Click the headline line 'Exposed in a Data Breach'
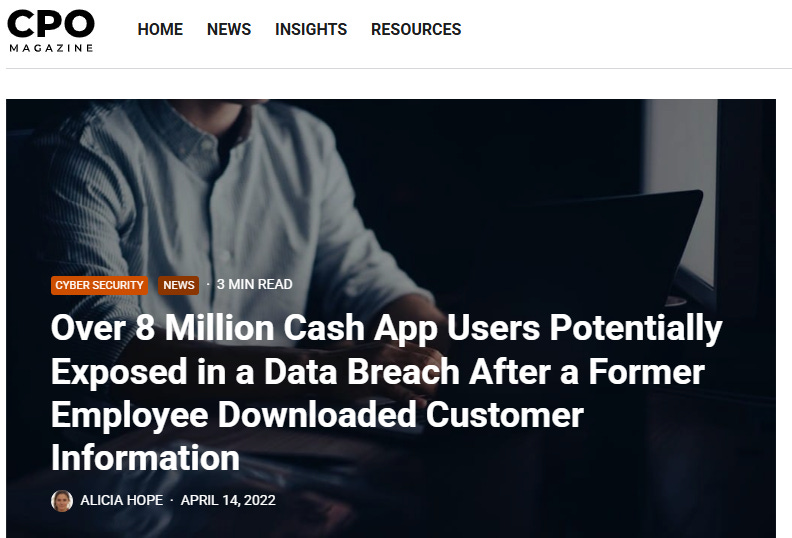792x538 pixels. pos(255,372)
